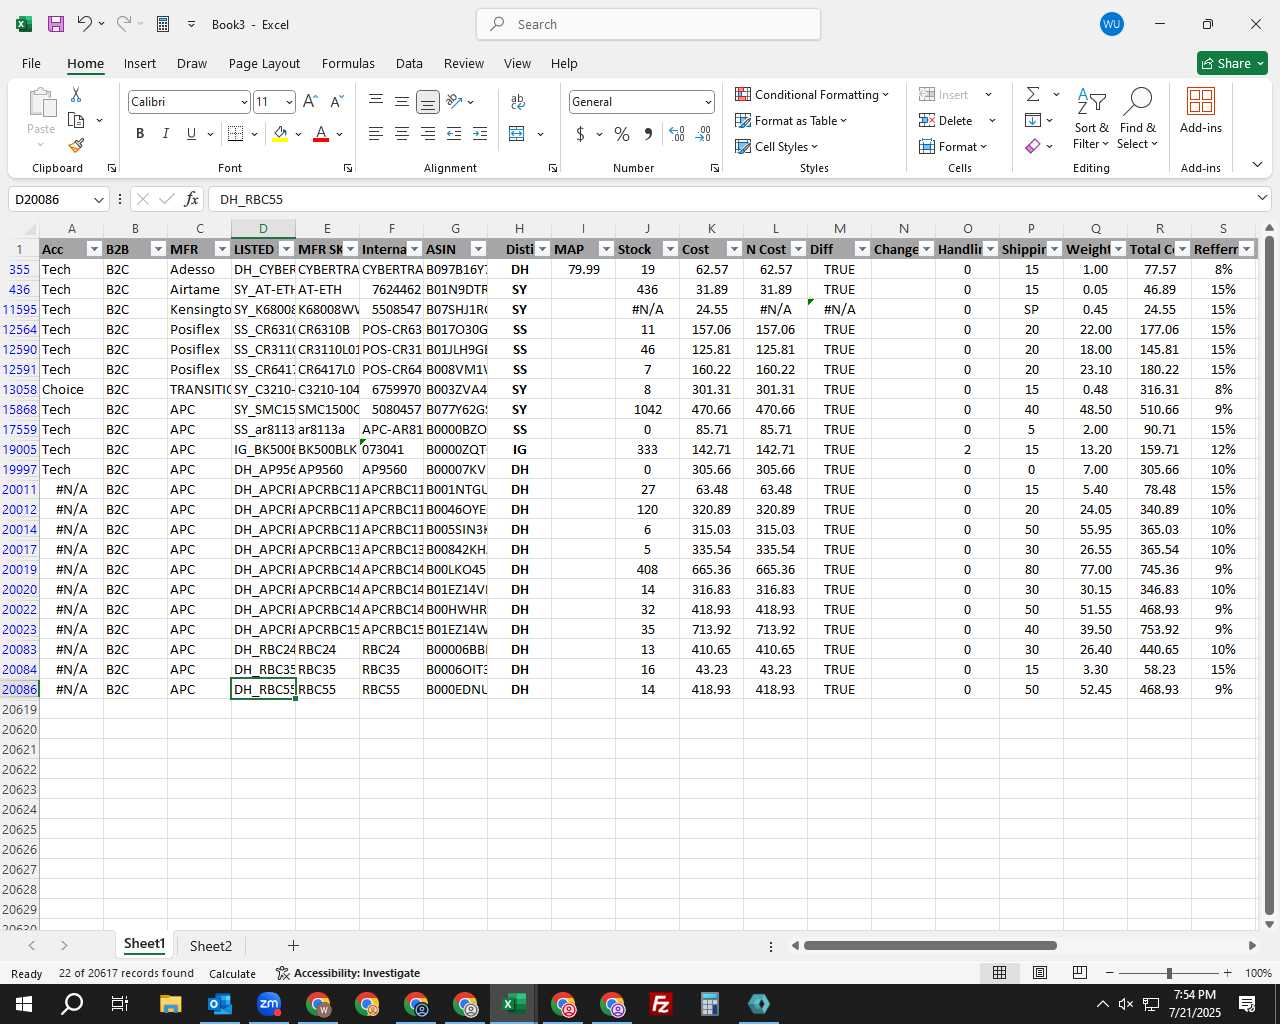The image size is (1280, 1024).
Task: Increase font size with the larger A icon
Action: point(310,102)
